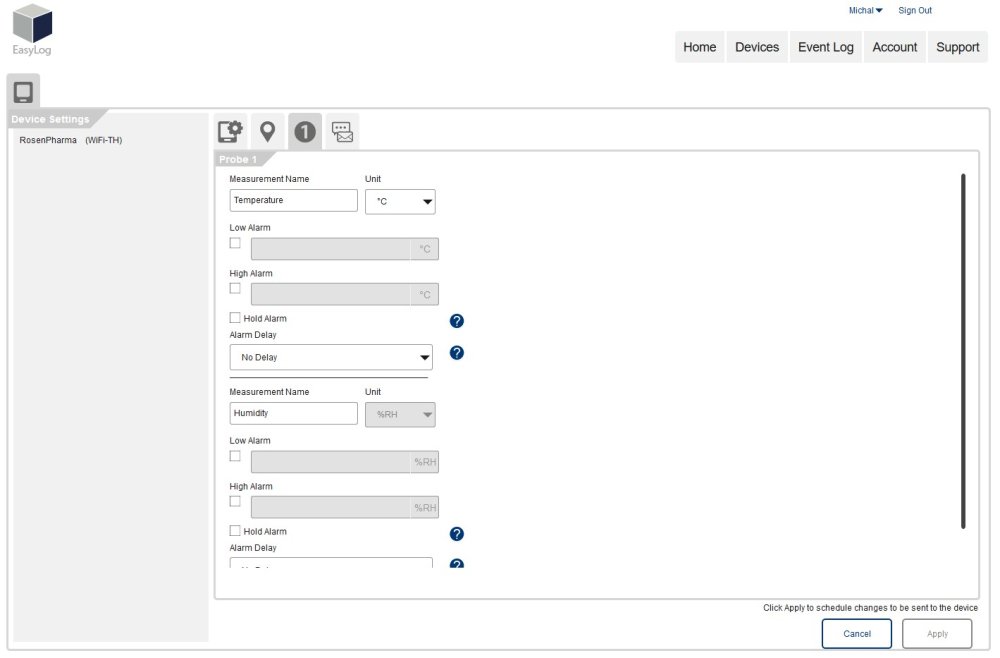Enable the Temperature High Alarm checkbox
Screen dimensions: 1000x658
click(235, 288)
